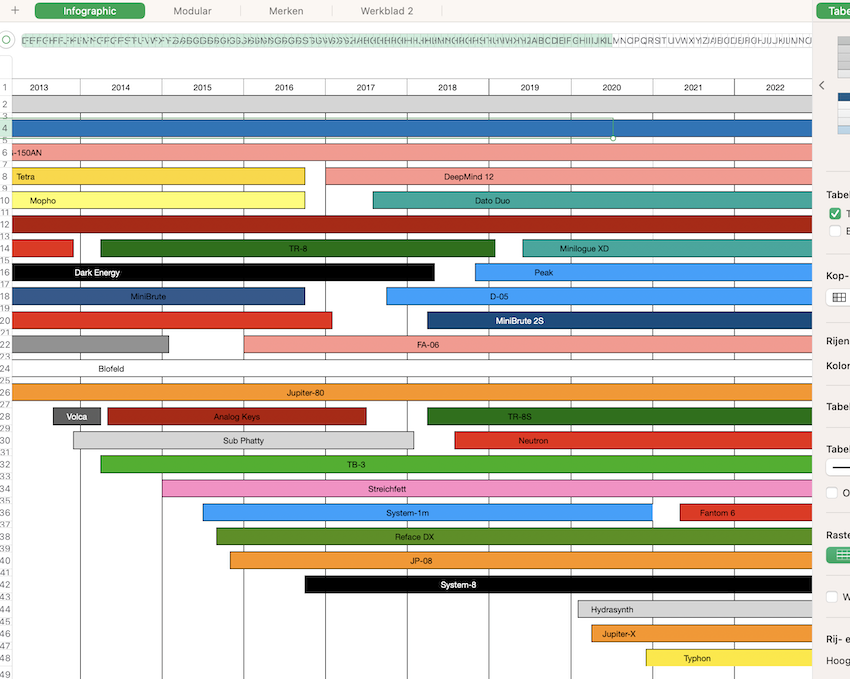The width and height of the screenshot is (850, 679).
Task: Tick the checkbox beneath the green Raster button
Action: point(832,597)
